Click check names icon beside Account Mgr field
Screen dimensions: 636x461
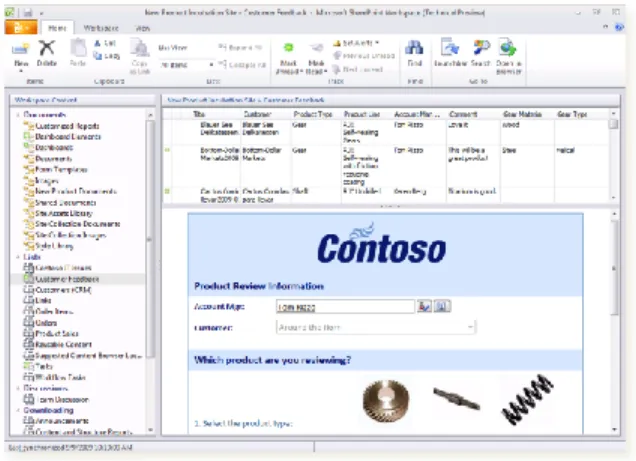pos(424,306)
